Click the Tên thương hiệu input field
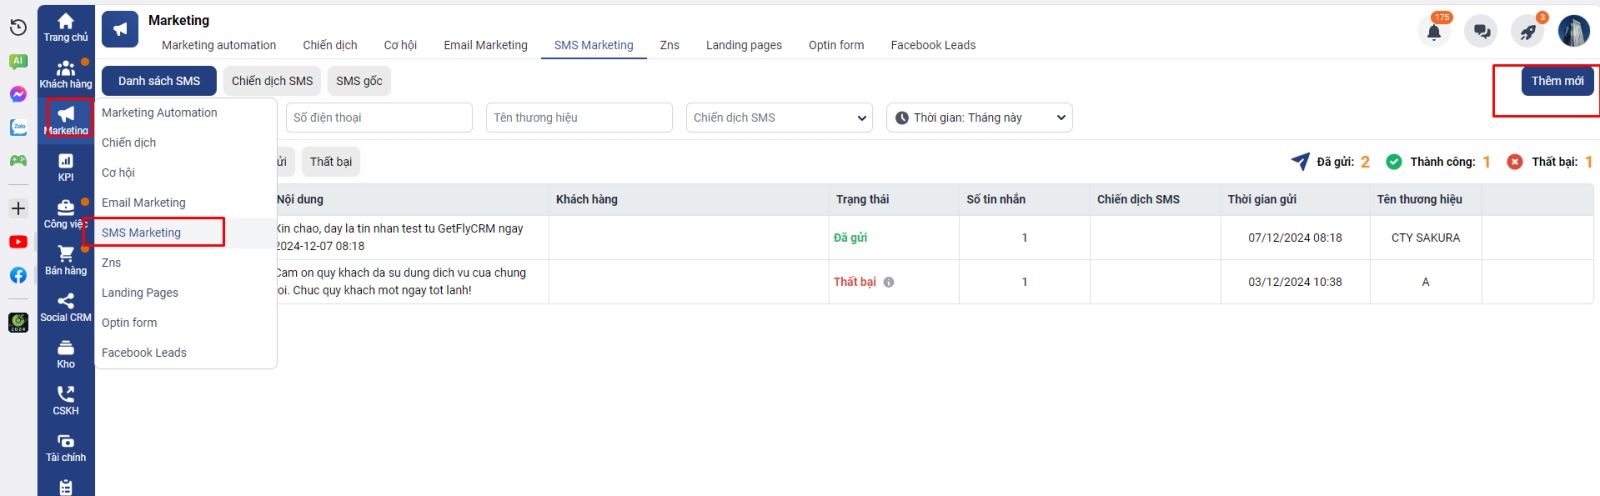Screen dimensions: 1600x496 pyautogui.click(x=579, y=118)
